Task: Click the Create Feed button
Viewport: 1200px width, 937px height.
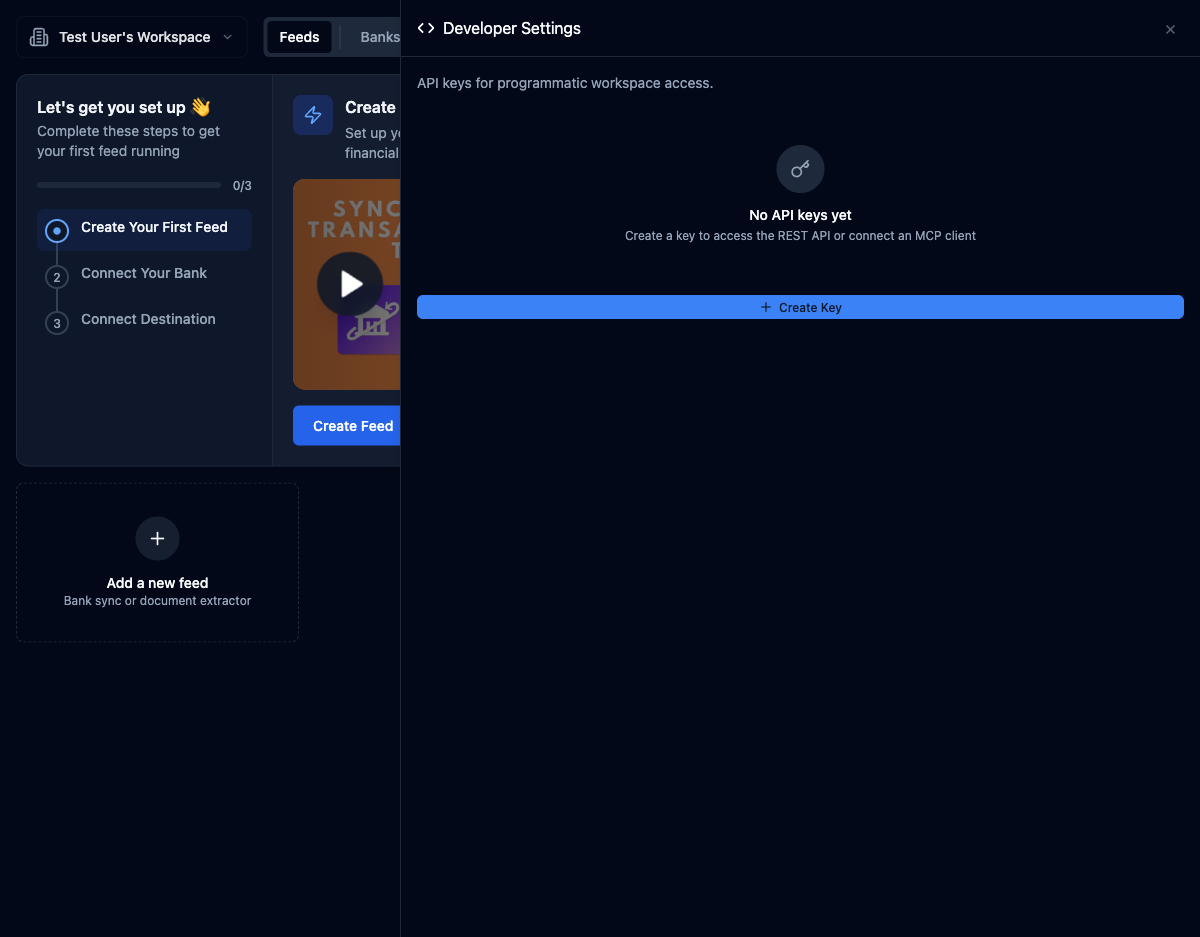Action: [353, 425]
